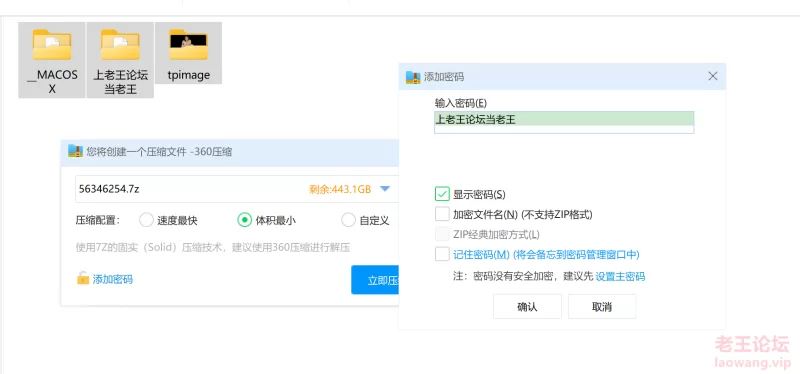Cancel with the 取消 button

602,307
